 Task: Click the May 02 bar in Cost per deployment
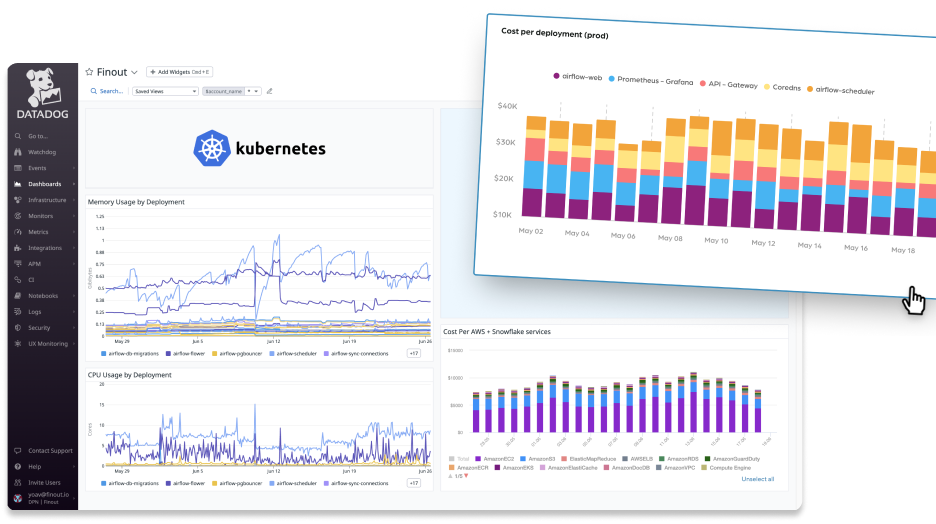tap(533, 167)
